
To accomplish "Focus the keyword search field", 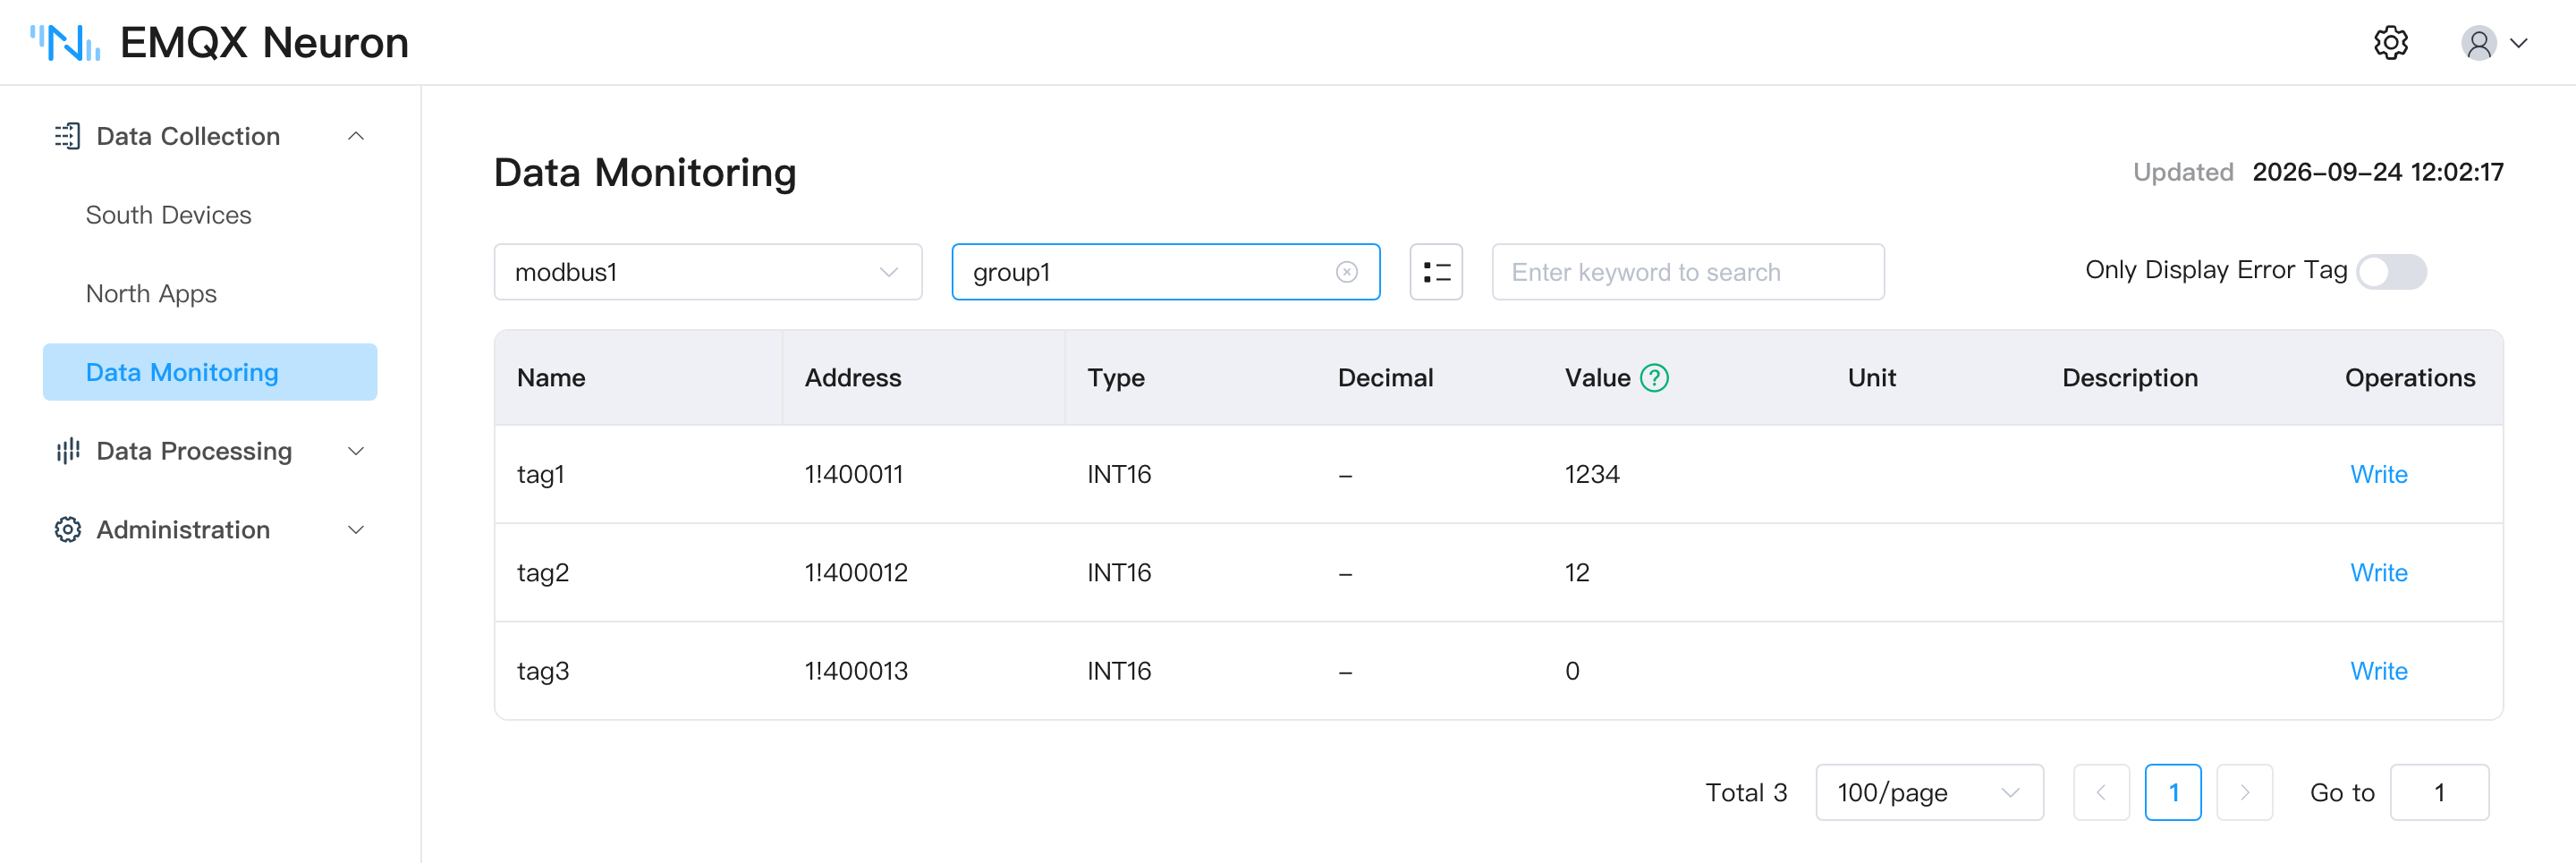I will (x=1687, y=272).
